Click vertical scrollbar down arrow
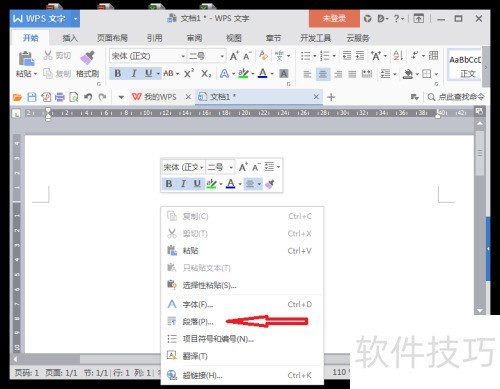The height and width of the screenshot is (389, 500). (x=480, y=311)
